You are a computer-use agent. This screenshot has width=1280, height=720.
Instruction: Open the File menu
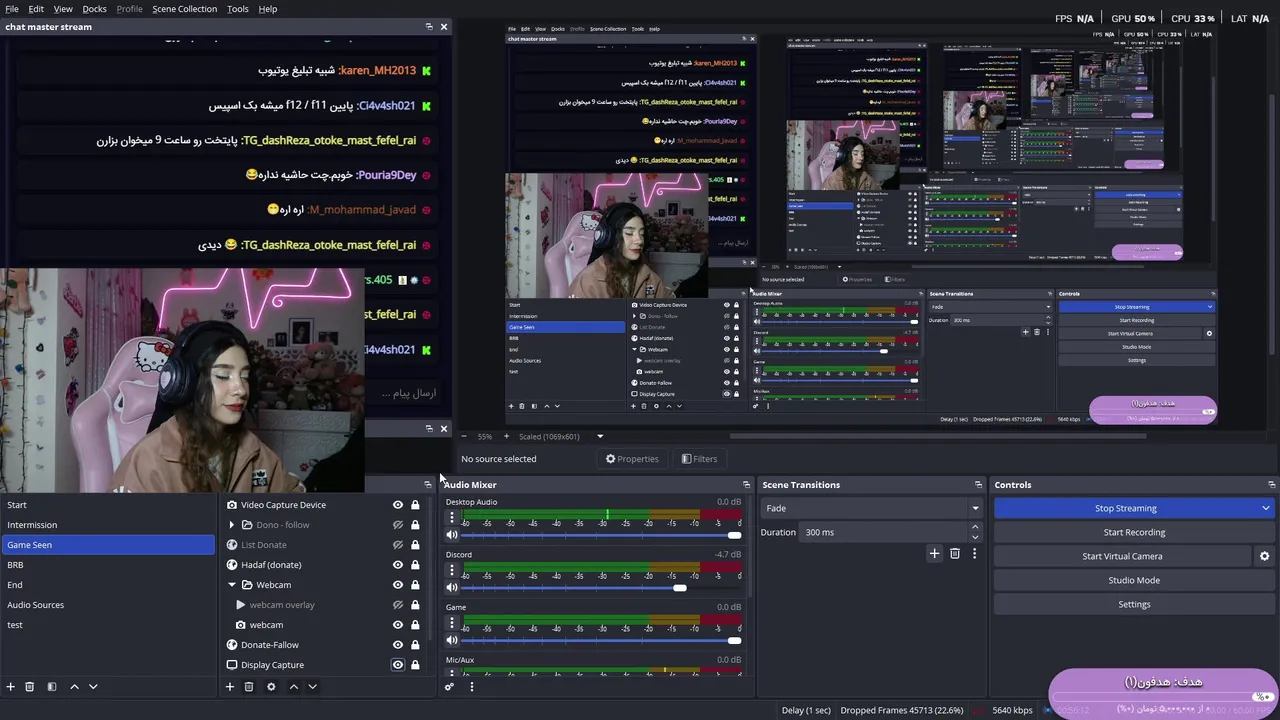(x=12, y=9)
